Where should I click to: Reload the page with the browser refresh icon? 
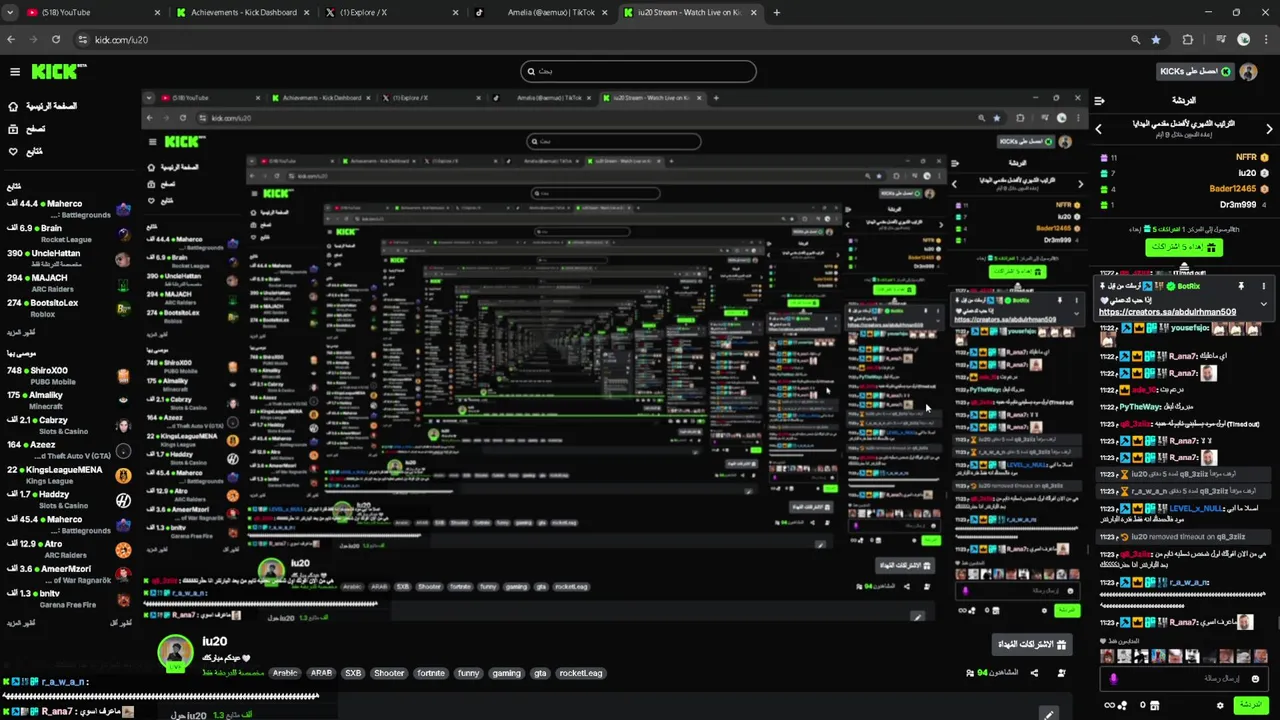(x=56, y=39)
